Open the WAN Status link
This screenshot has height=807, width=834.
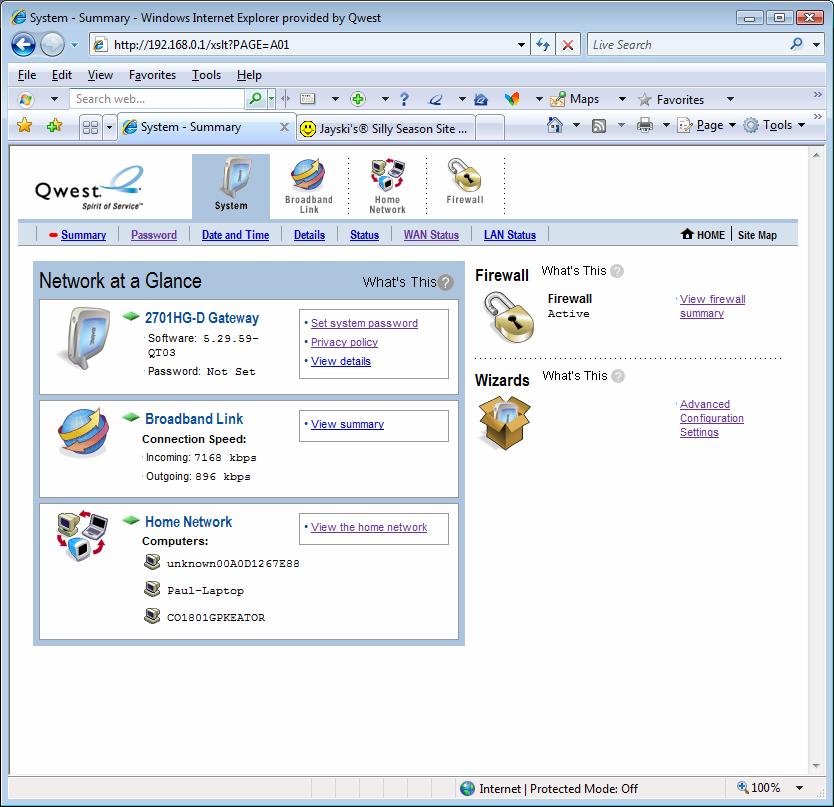pos(431,235)
